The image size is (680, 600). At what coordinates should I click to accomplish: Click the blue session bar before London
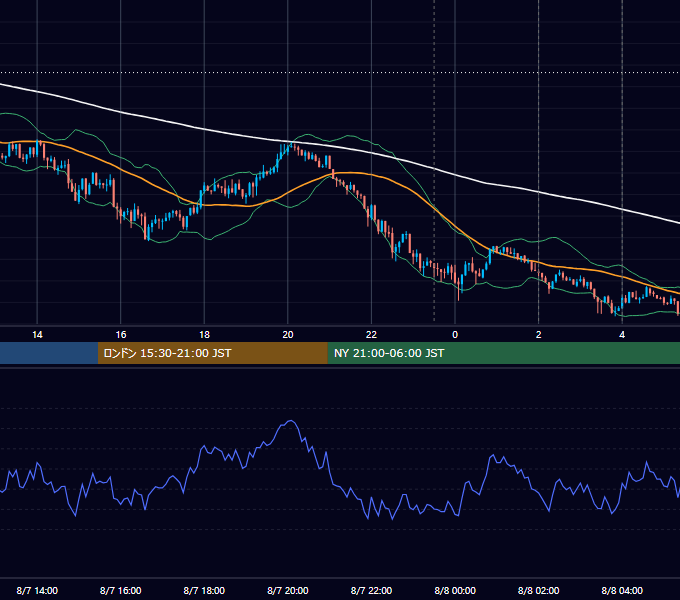pos(49,353)
